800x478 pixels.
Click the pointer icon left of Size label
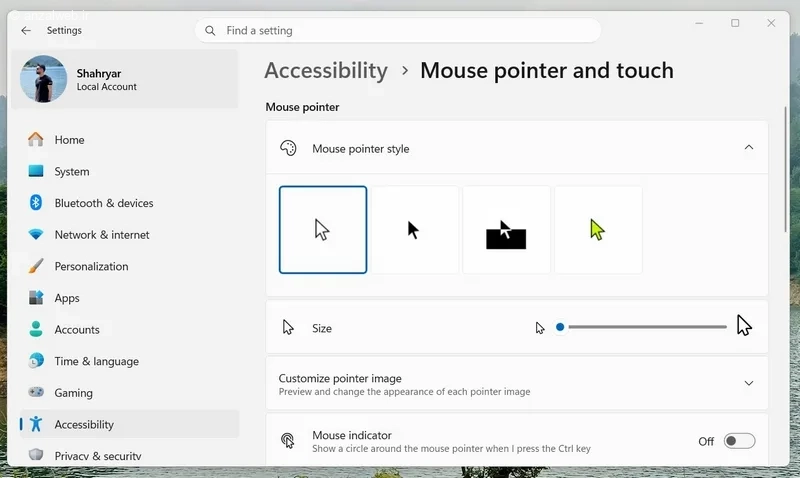click(x=288, y=328)
